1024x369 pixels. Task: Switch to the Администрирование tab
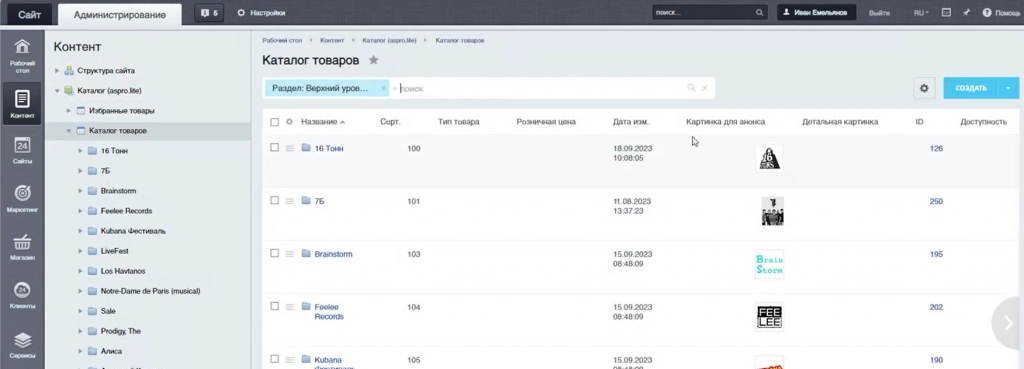120,14
